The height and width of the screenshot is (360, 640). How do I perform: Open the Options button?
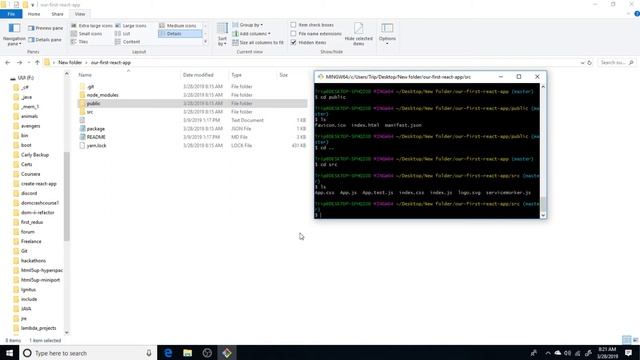(387, 33)
